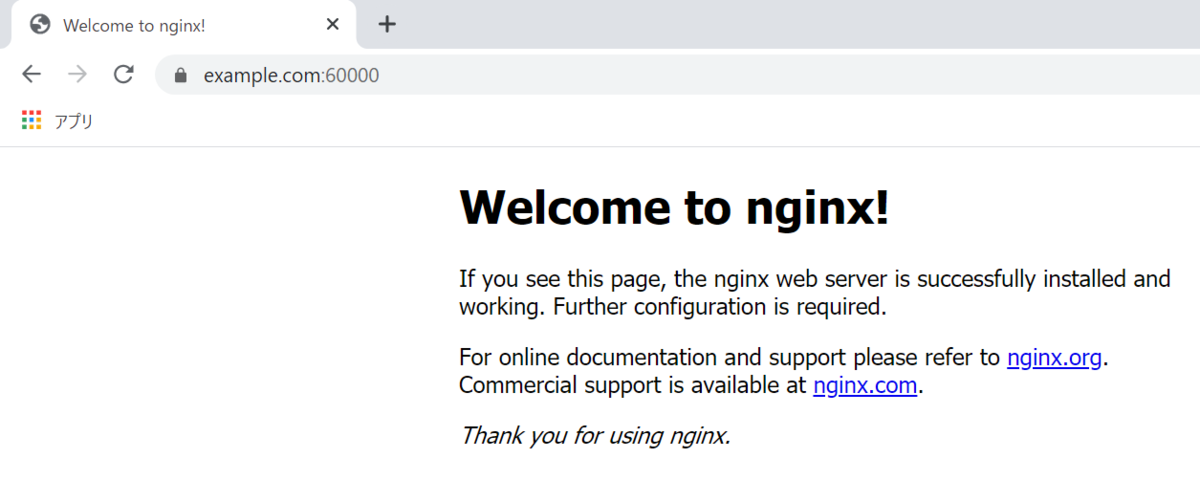1200x480 pixels.
Task: Click the text 'Thank you for using nginx.'
Action: click(x=595, y=435)
